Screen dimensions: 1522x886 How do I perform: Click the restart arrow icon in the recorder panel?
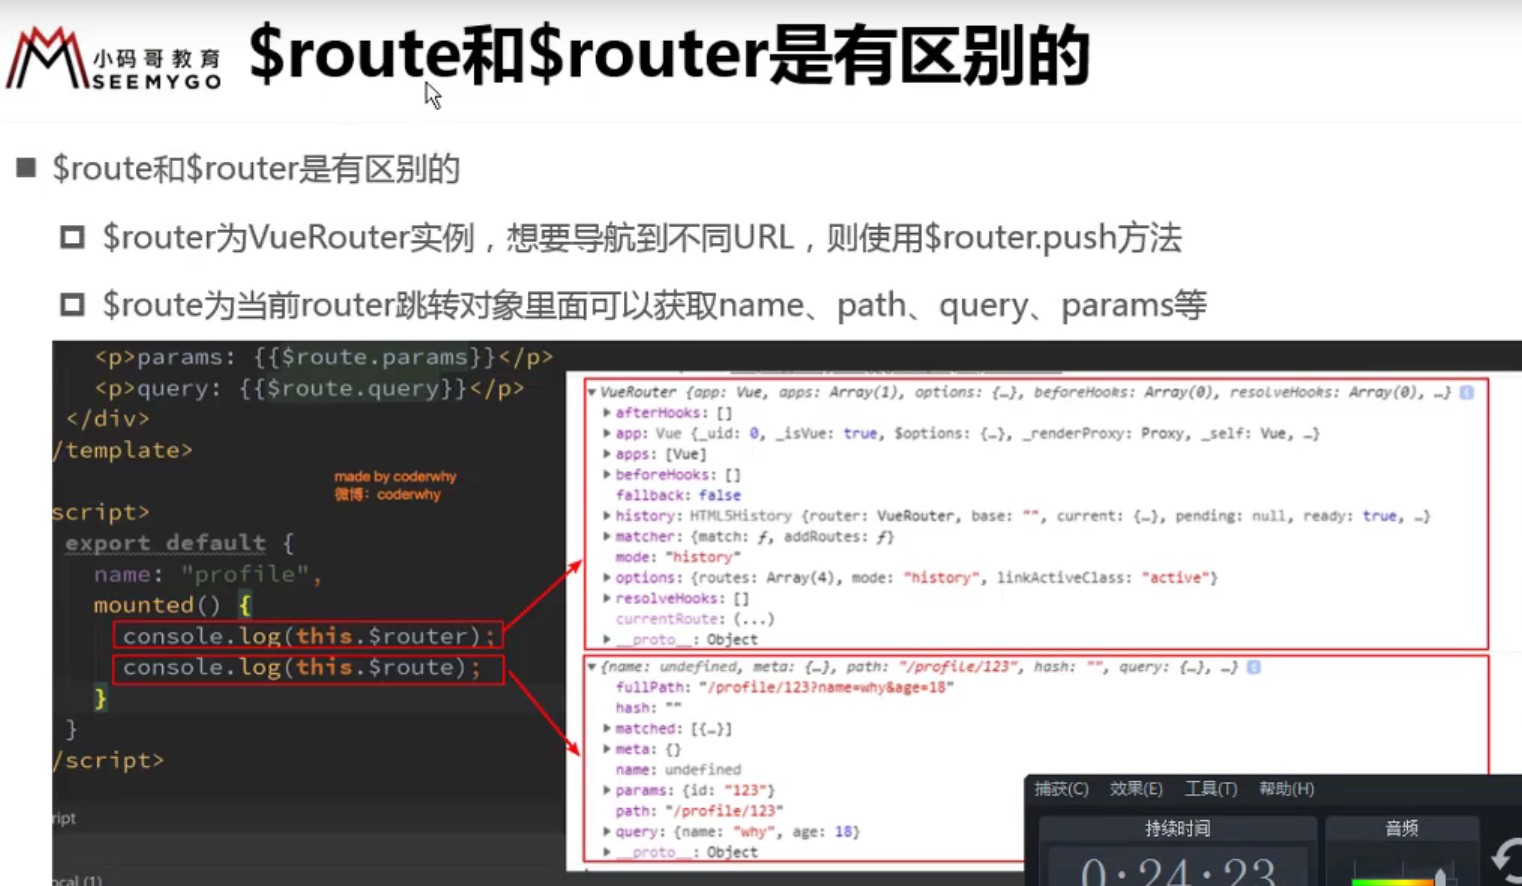click(1507, 860)
